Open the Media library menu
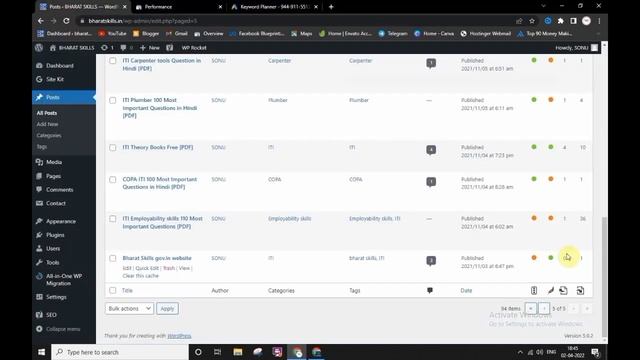This screenshot has width=640, height=360. [54, 162]
